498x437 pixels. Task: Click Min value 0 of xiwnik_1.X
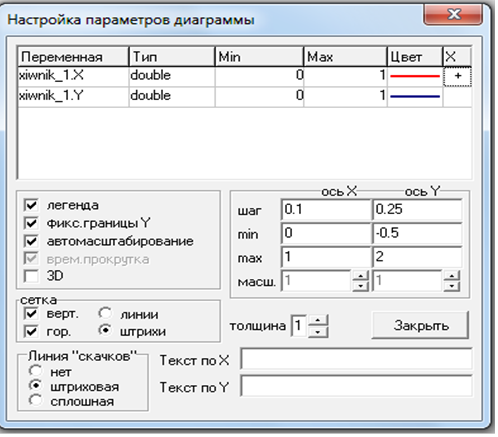coord(259,76)
